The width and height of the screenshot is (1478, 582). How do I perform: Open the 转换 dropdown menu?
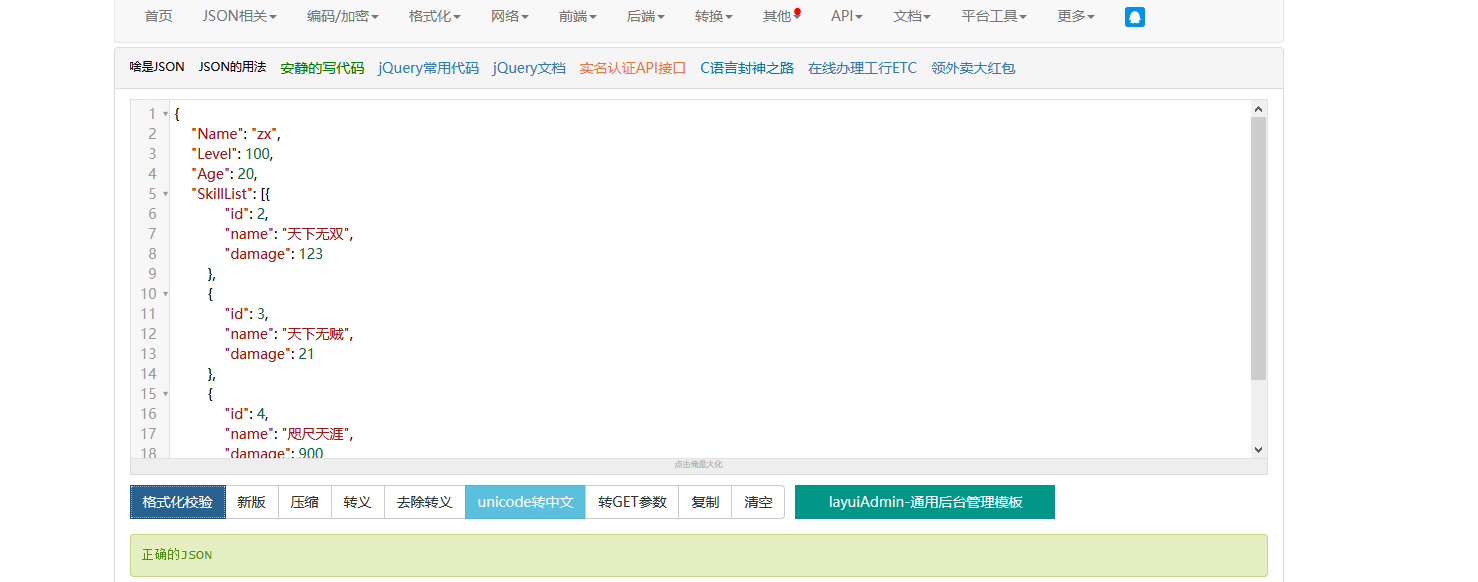click(714, 16)
